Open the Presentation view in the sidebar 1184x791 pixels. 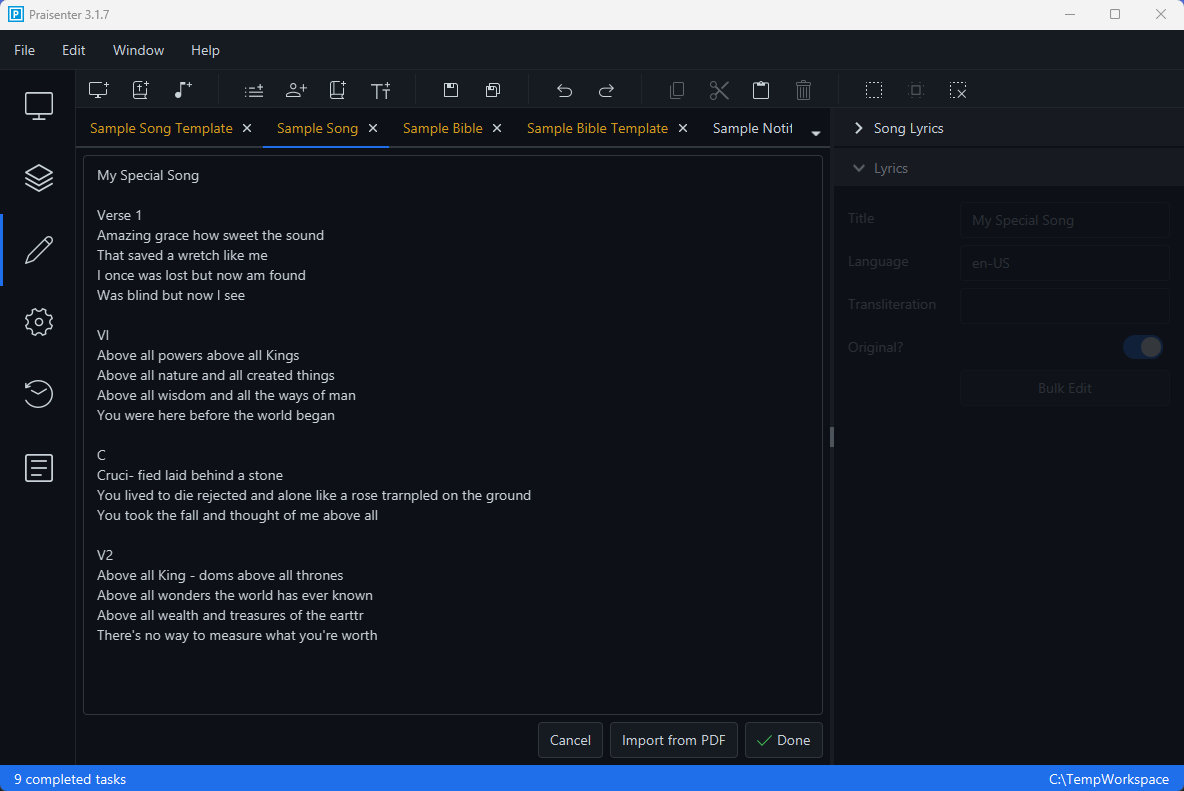pyautogui.click(x=38, y=104)
